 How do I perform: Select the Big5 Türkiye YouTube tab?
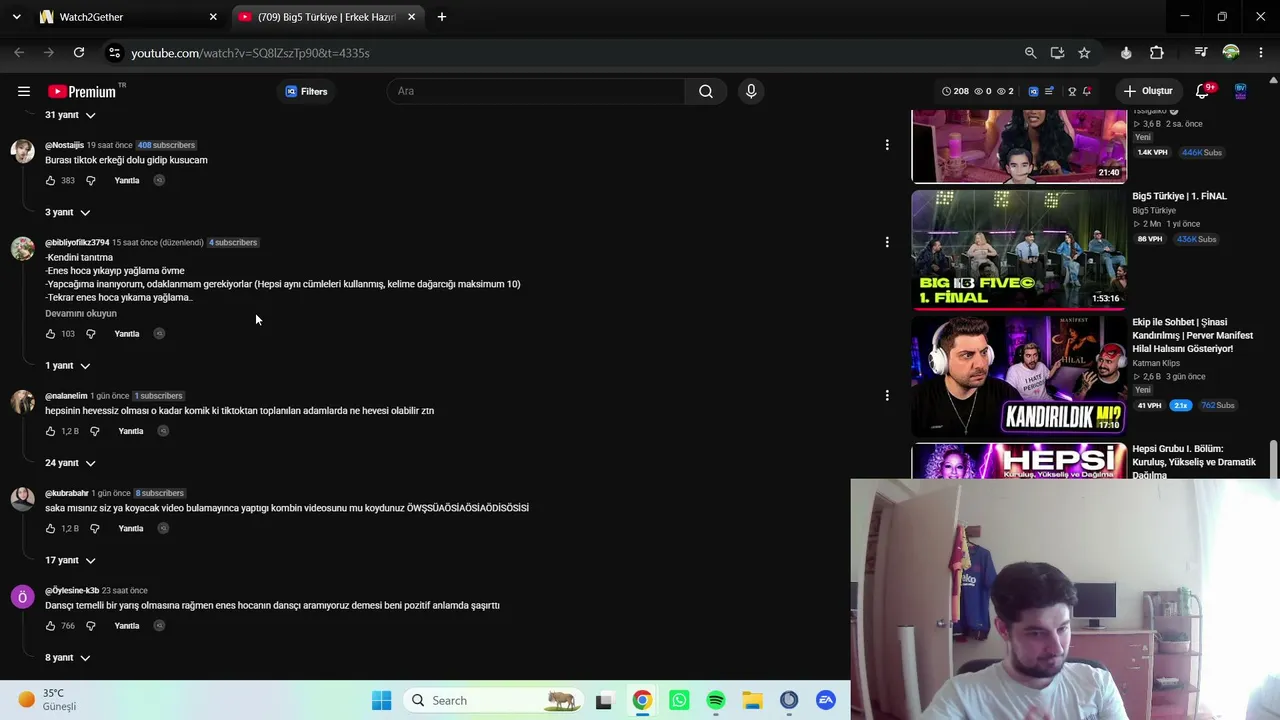click(x=327, y=17)
